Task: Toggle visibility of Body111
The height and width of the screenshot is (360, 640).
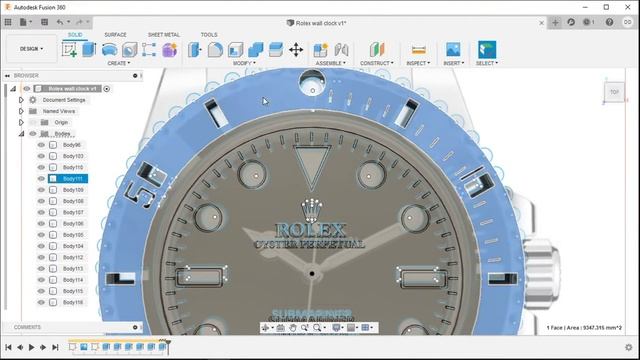Action: click(41, 179)
